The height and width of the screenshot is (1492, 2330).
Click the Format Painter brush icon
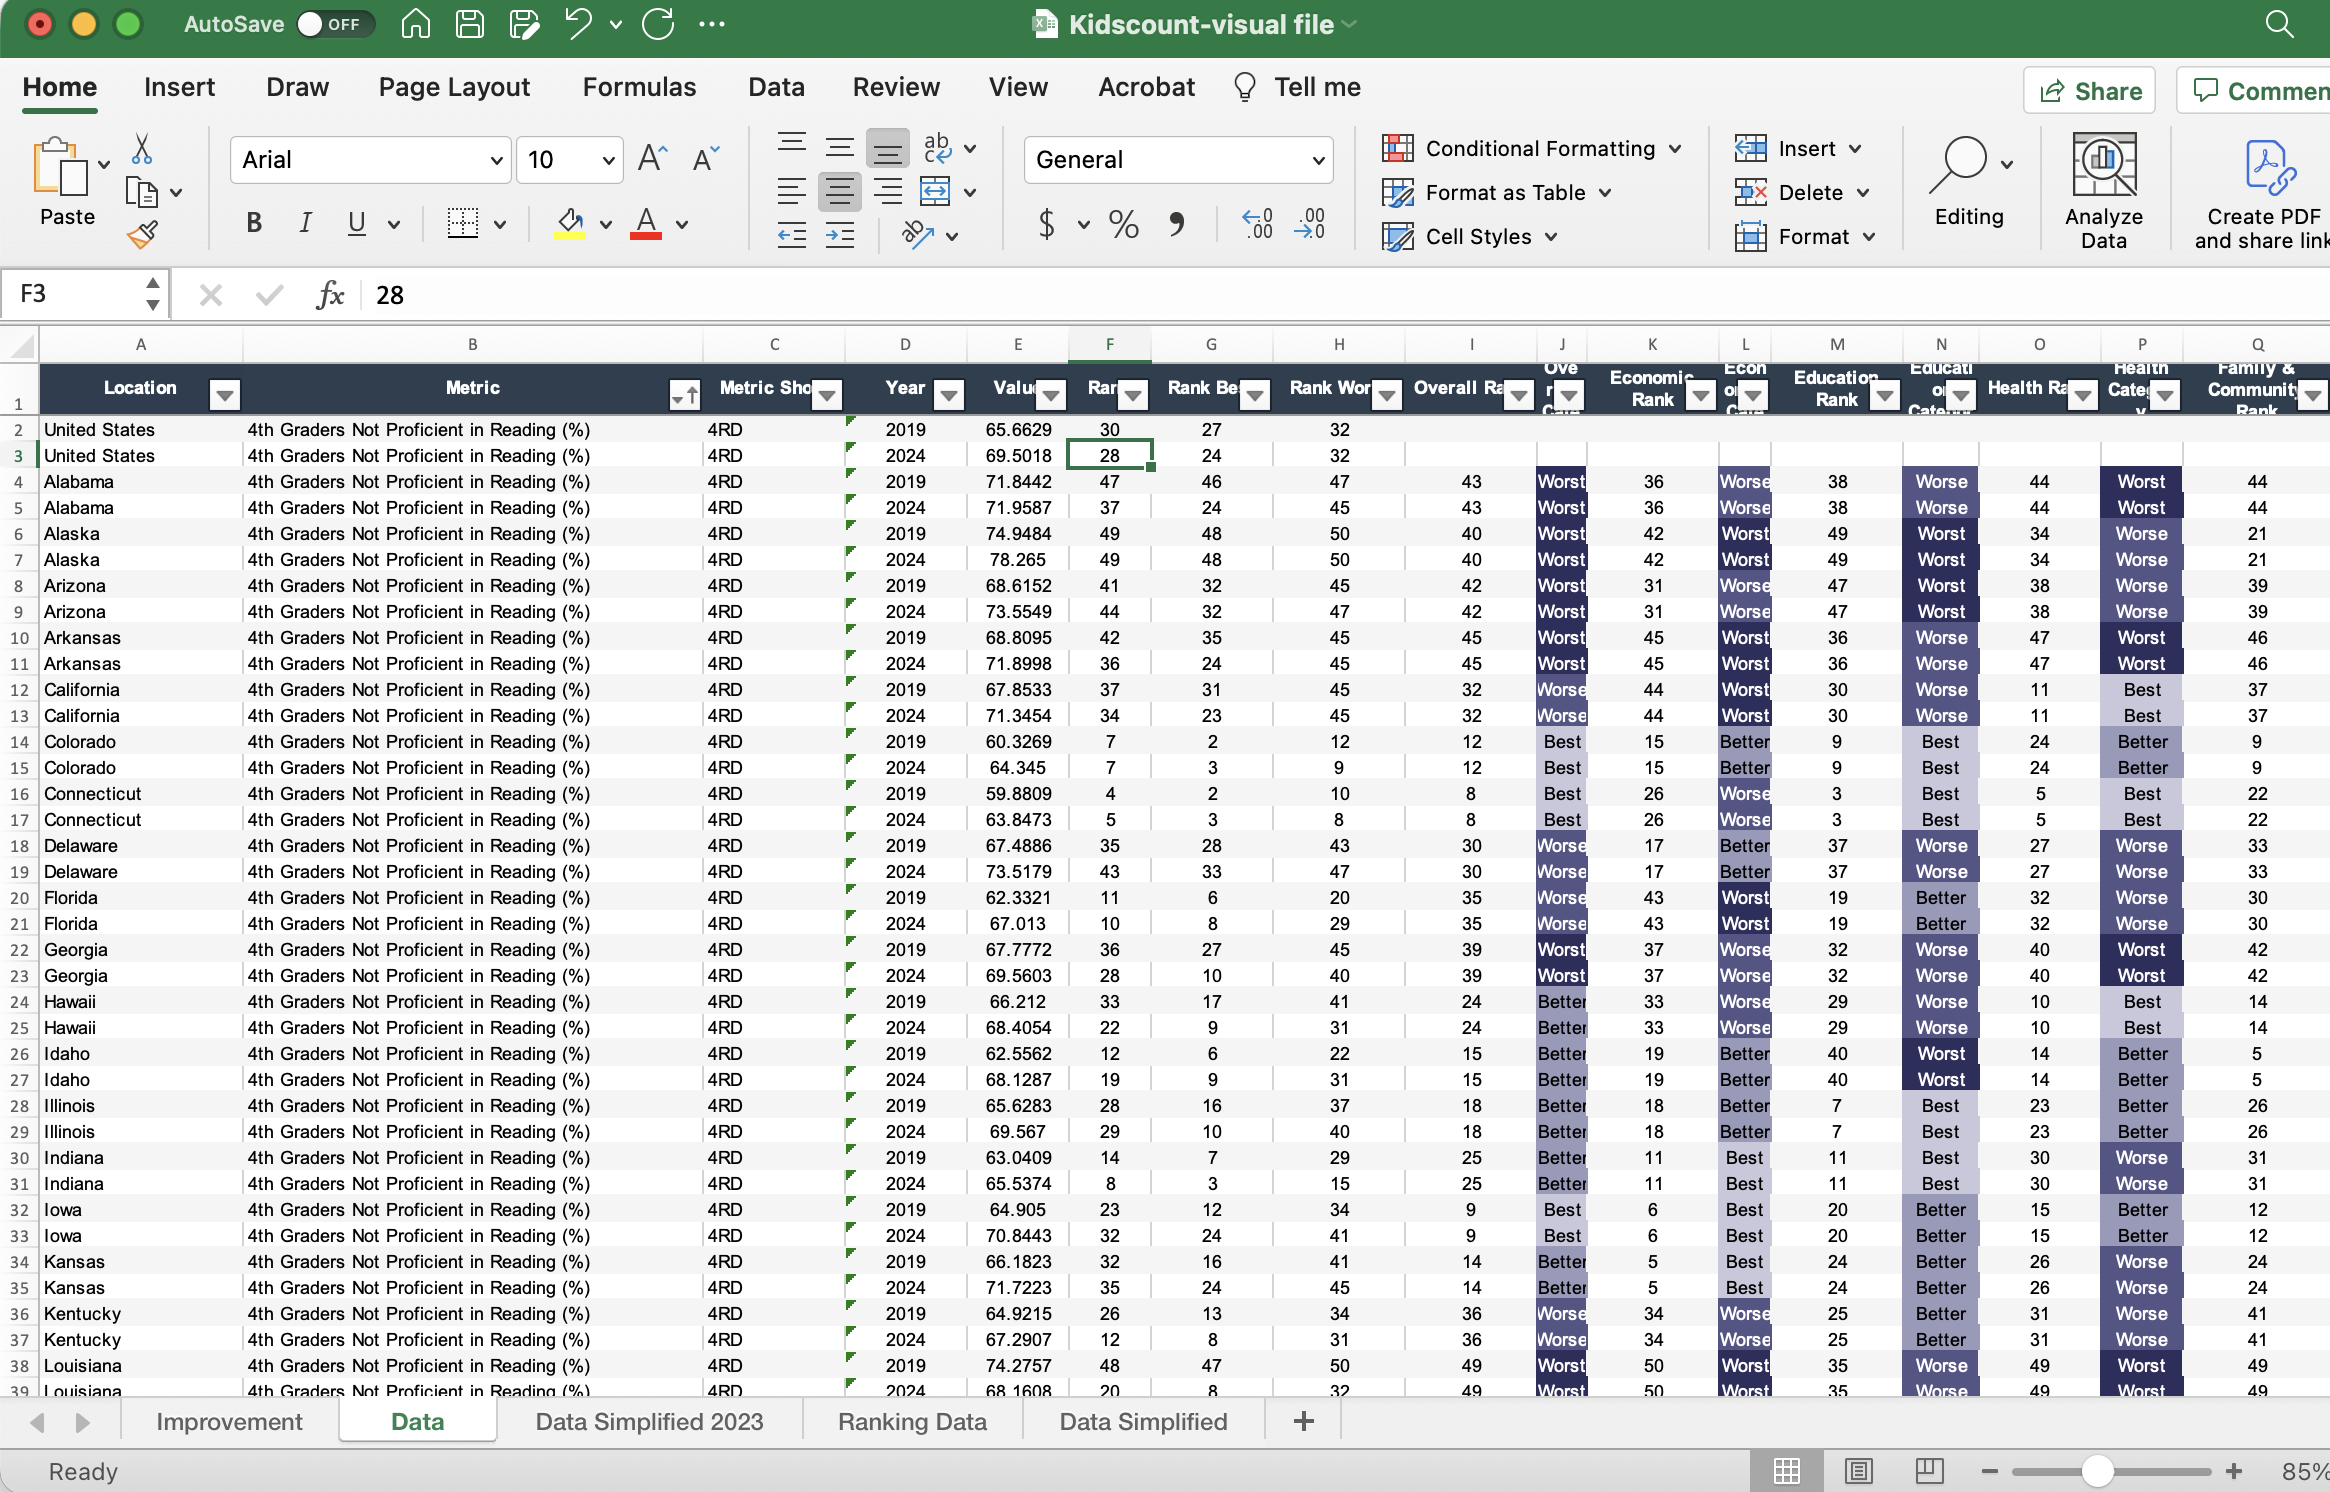(142, 235)
